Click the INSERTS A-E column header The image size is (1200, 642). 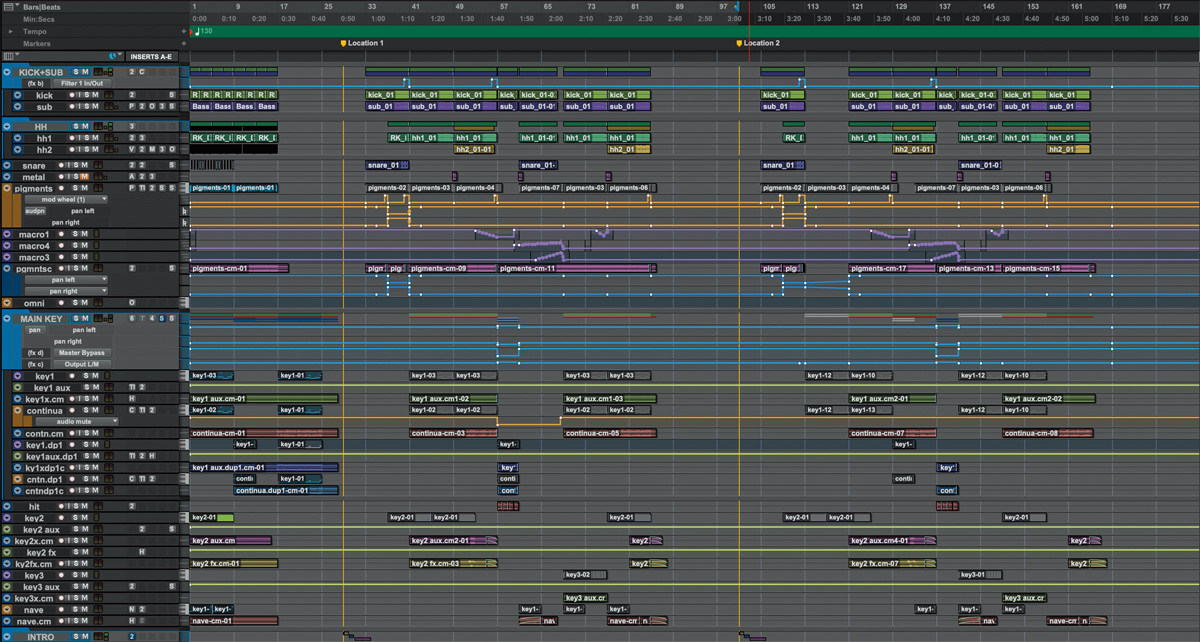(151, 56)
